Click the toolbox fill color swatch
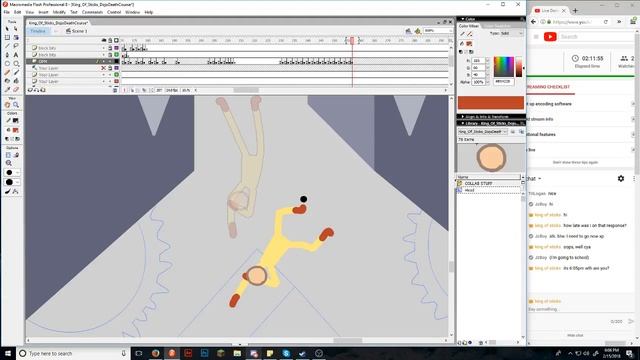 click(16, 130)
